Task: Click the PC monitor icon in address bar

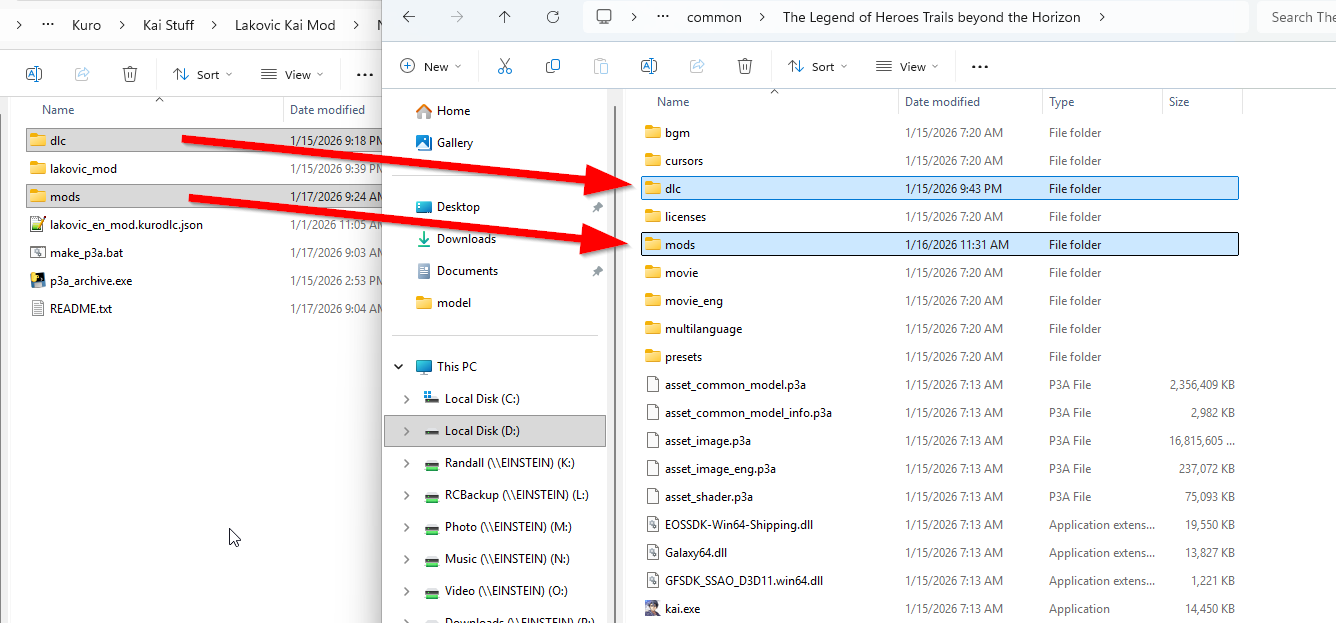Action: tap(603, 17)
